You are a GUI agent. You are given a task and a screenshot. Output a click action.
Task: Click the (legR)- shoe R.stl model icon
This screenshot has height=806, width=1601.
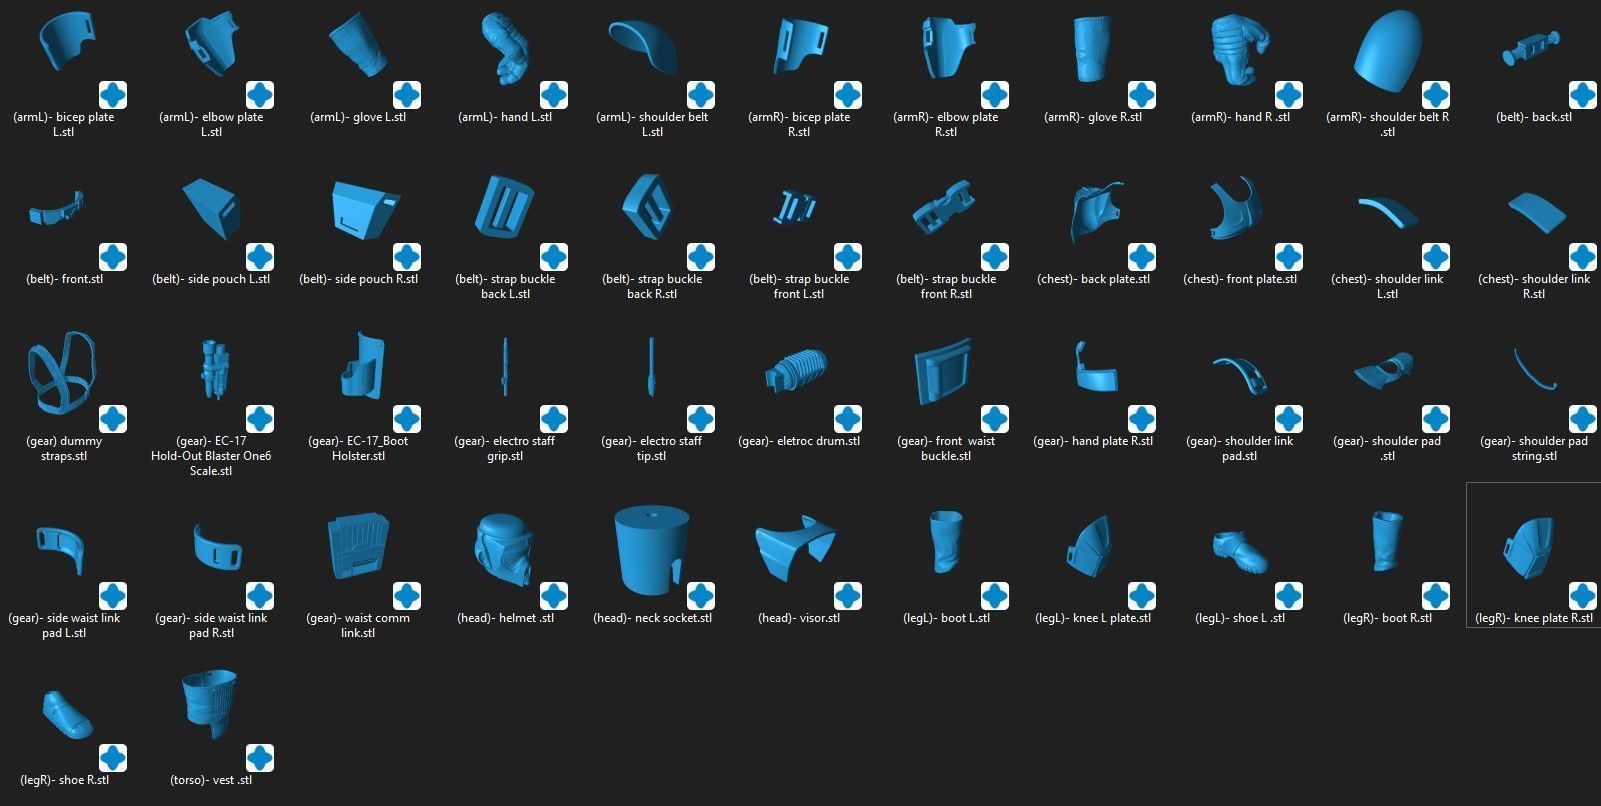coord(66,714)
